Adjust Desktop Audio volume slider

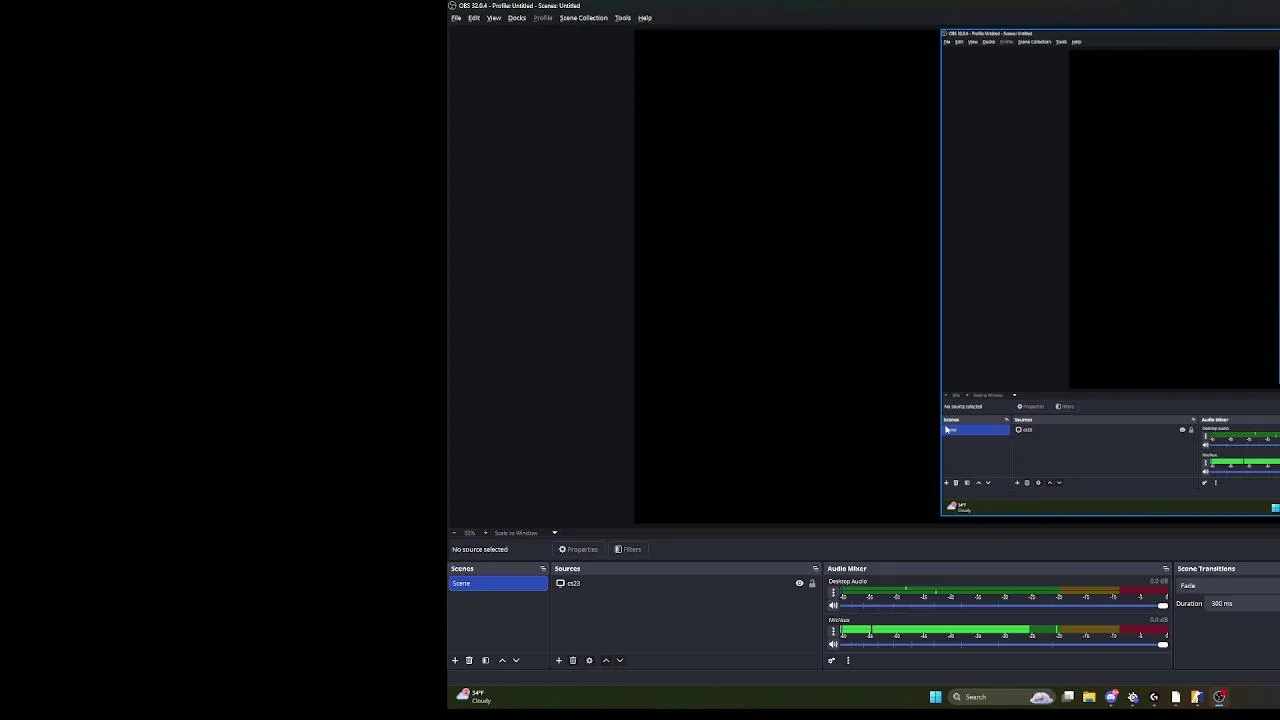[1004, 606]
